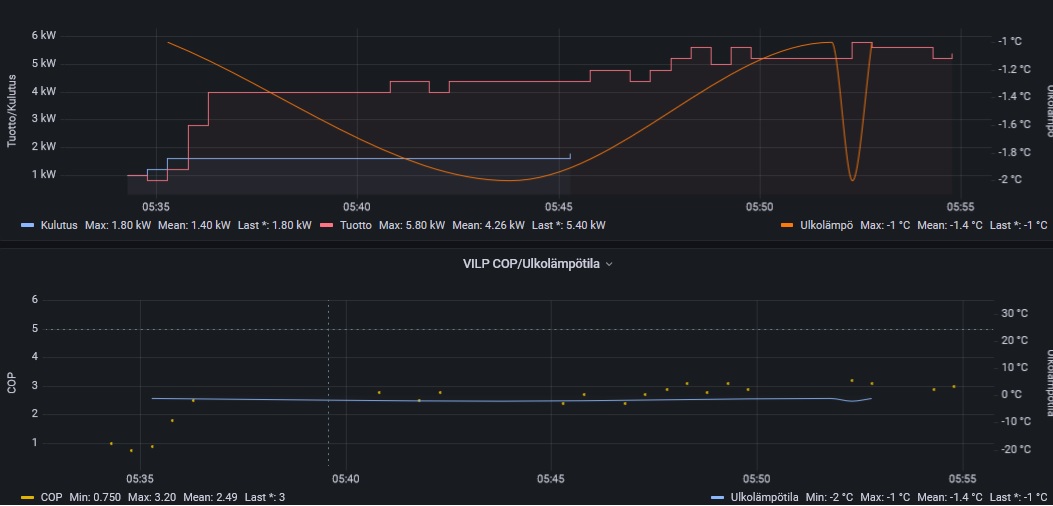This screenshot has height=506, width=1053.
Task: Click the dashed threshold line at COP 5
Action: click(x=600, y=329)
